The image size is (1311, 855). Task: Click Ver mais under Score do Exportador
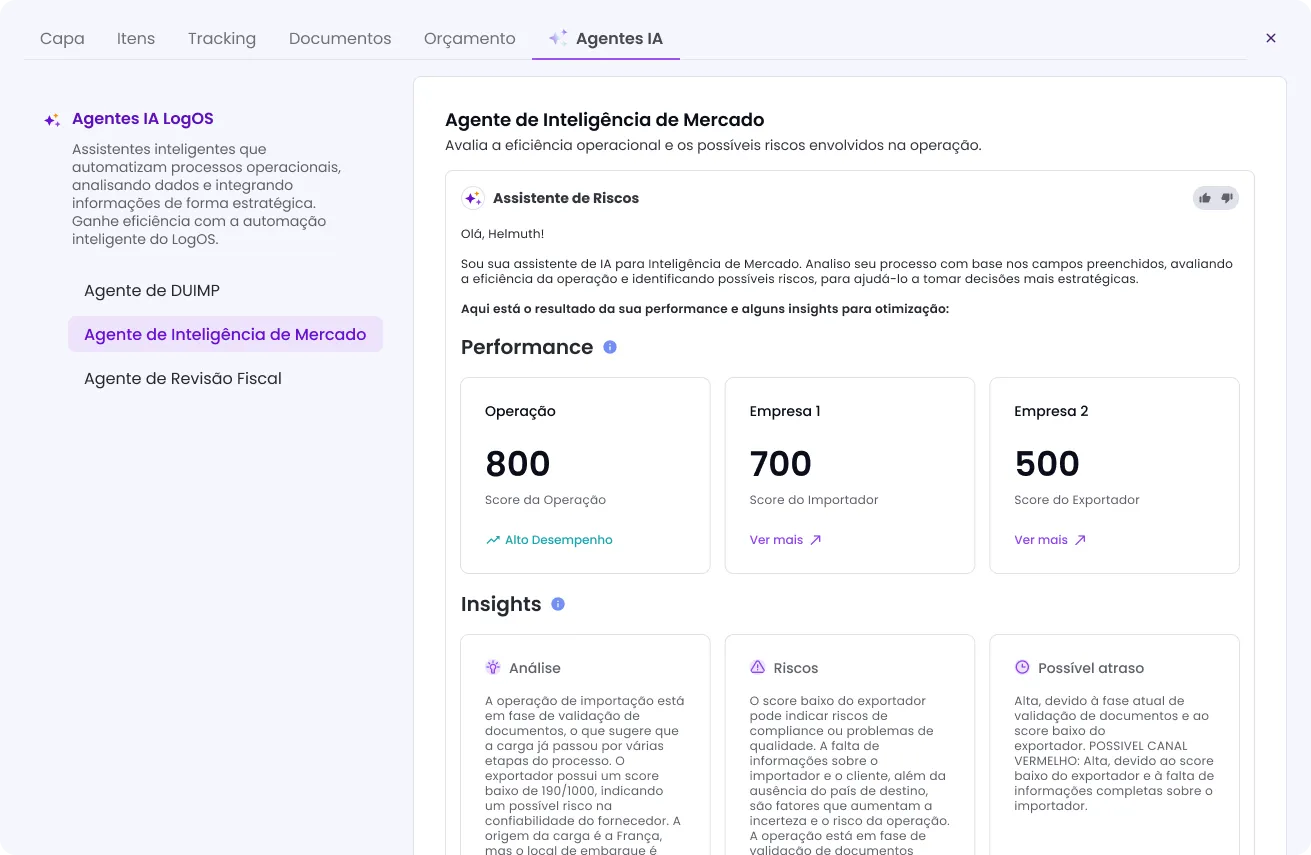pyautogui.click(x=1050, y=540)
